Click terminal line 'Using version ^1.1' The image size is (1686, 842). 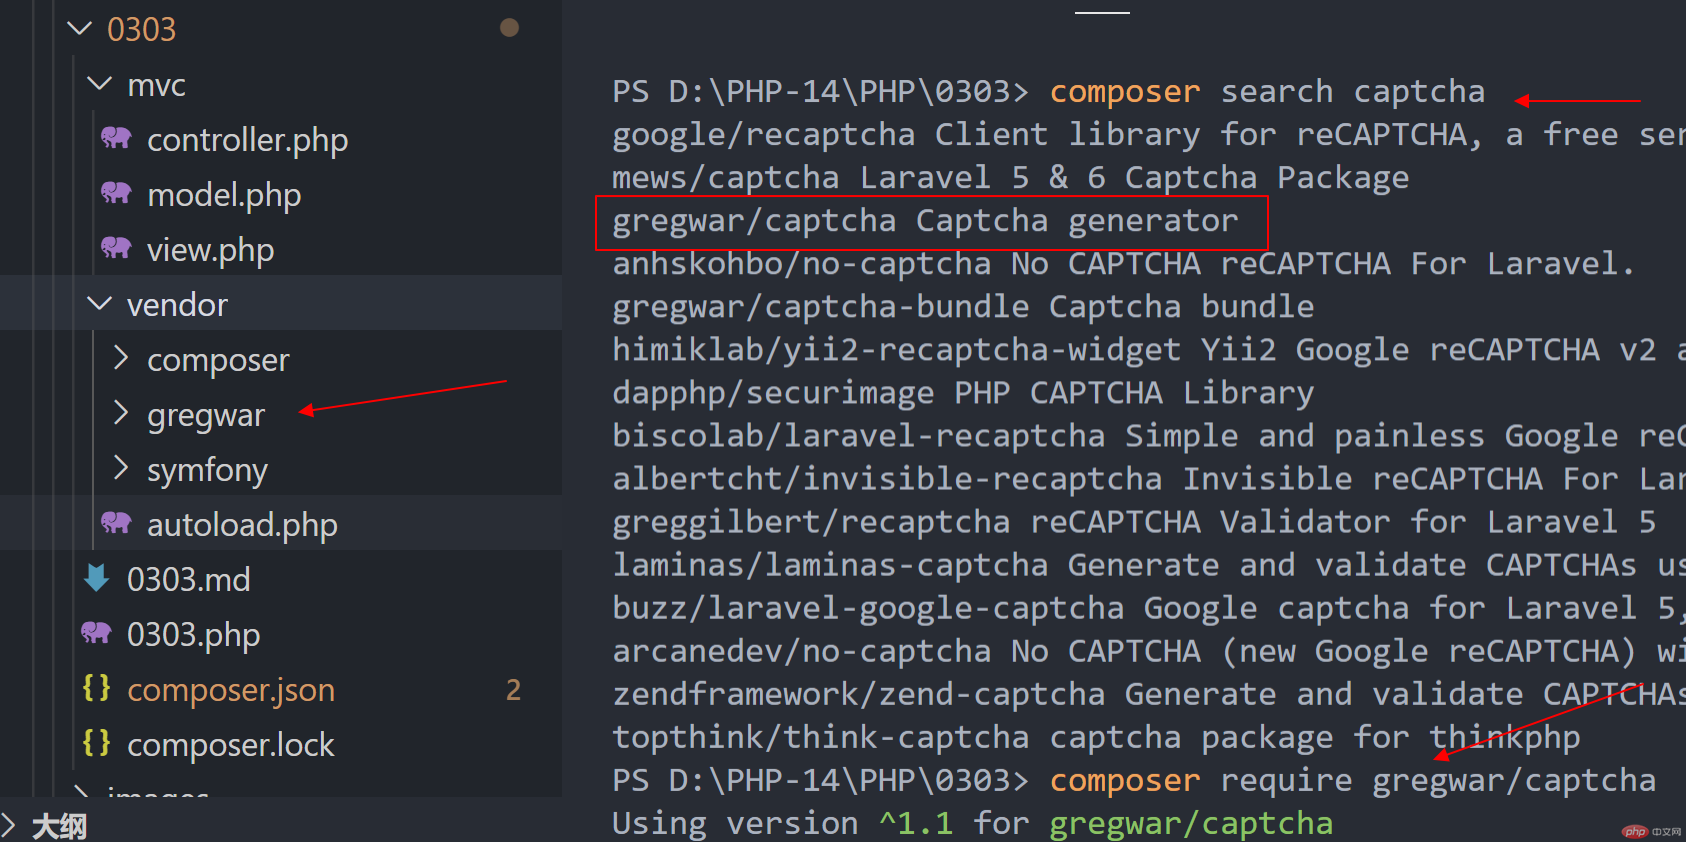[x=972, y=823]
